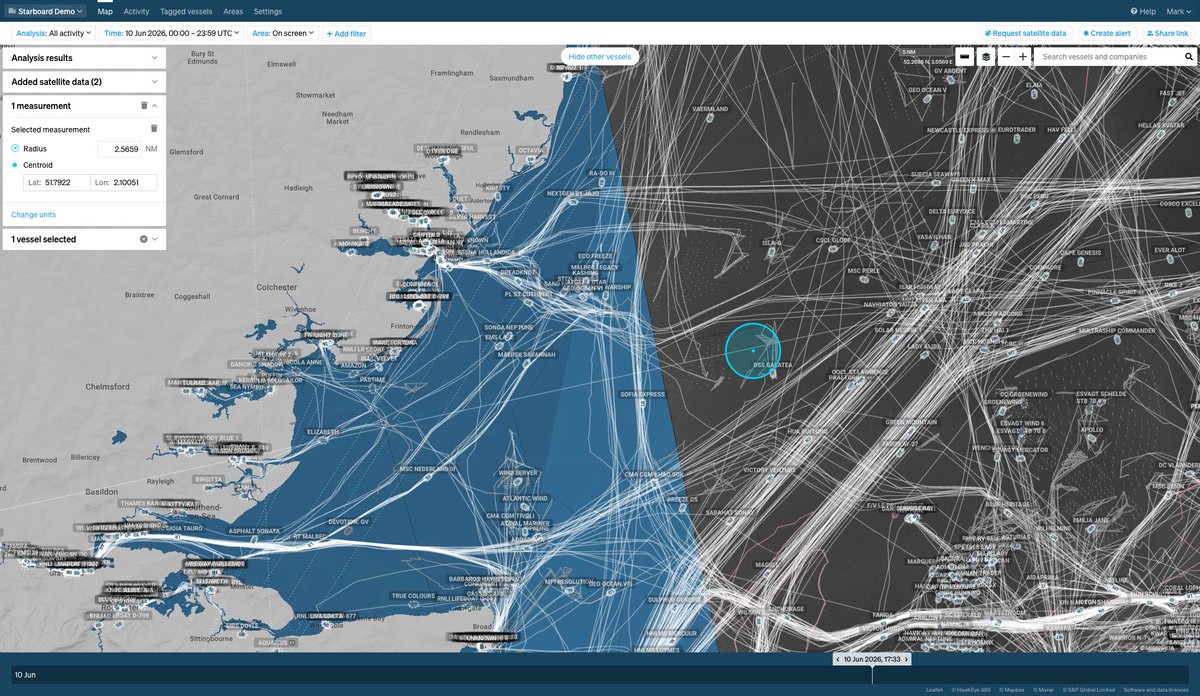Open the Analysis: All activity filter dropdown
The image size is (1200, 696).
tap(54, 33)
